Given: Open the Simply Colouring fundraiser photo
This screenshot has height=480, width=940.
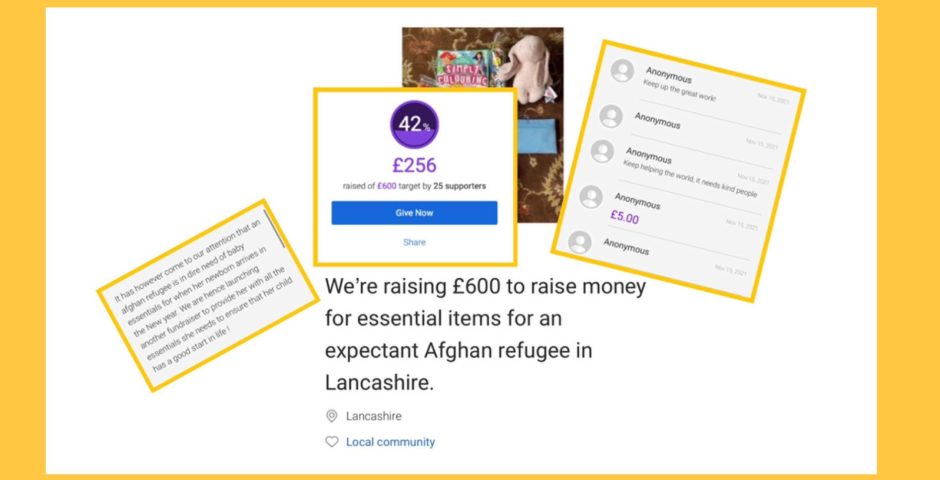Looking at the screenshot, I should [x=483, y=59].
